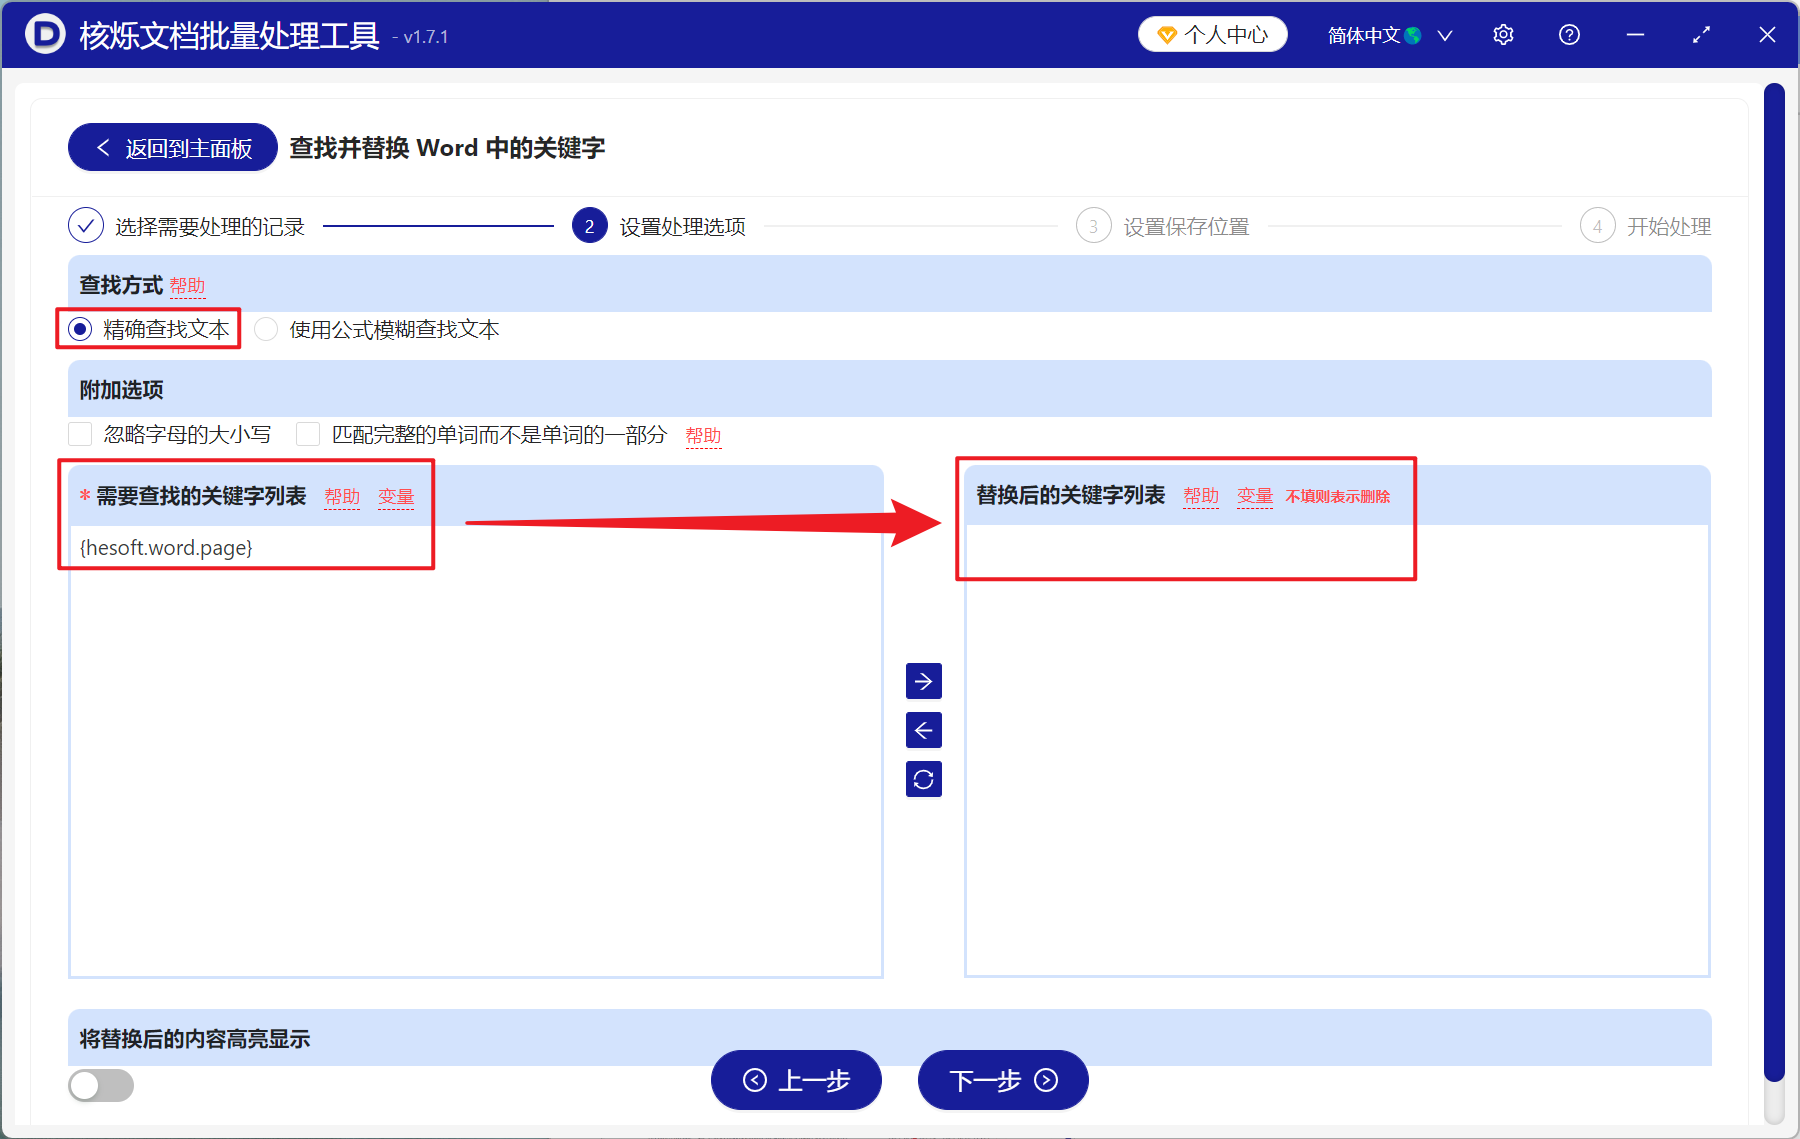Screen dimensions: 1800x1139
Task: Check 匹配完整的单词而不是单词的一部分
Action: [307, 433]
